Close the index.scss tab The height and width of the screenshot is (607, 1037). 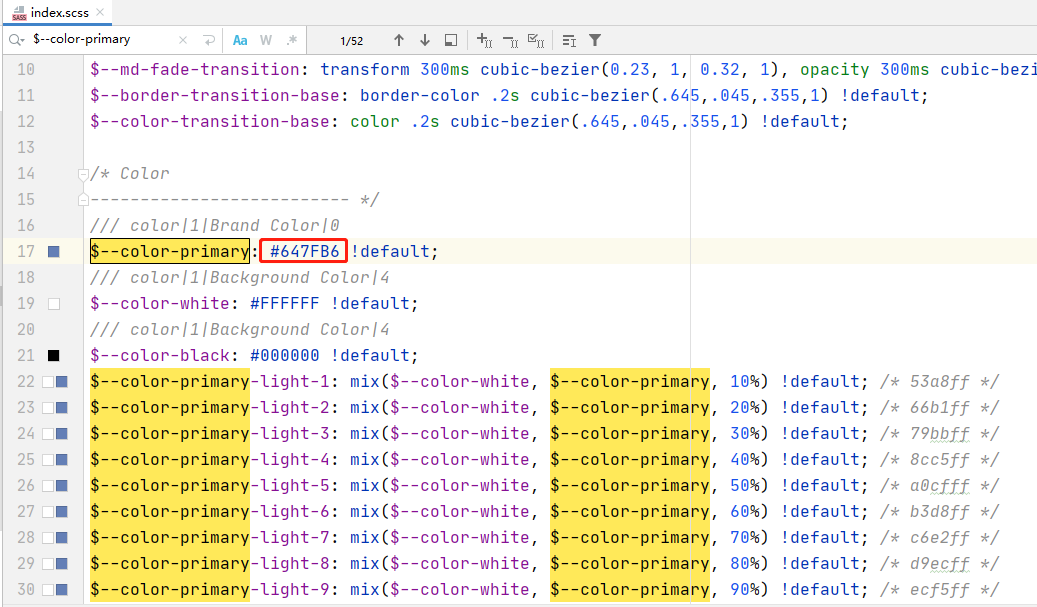(101, 13)
